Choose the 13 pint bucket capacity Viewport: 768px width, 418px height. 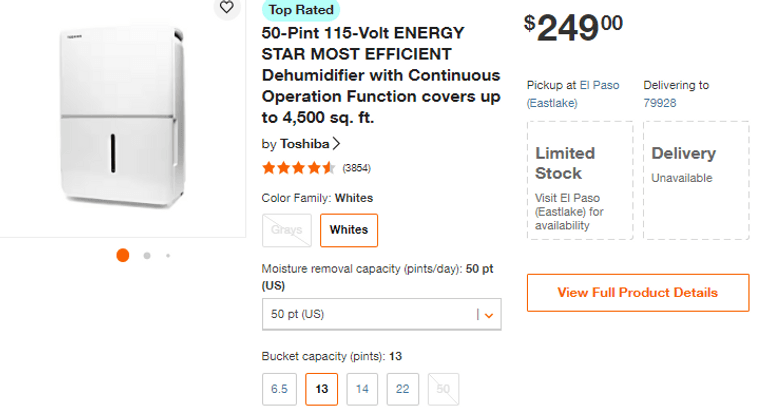(322, 389)
